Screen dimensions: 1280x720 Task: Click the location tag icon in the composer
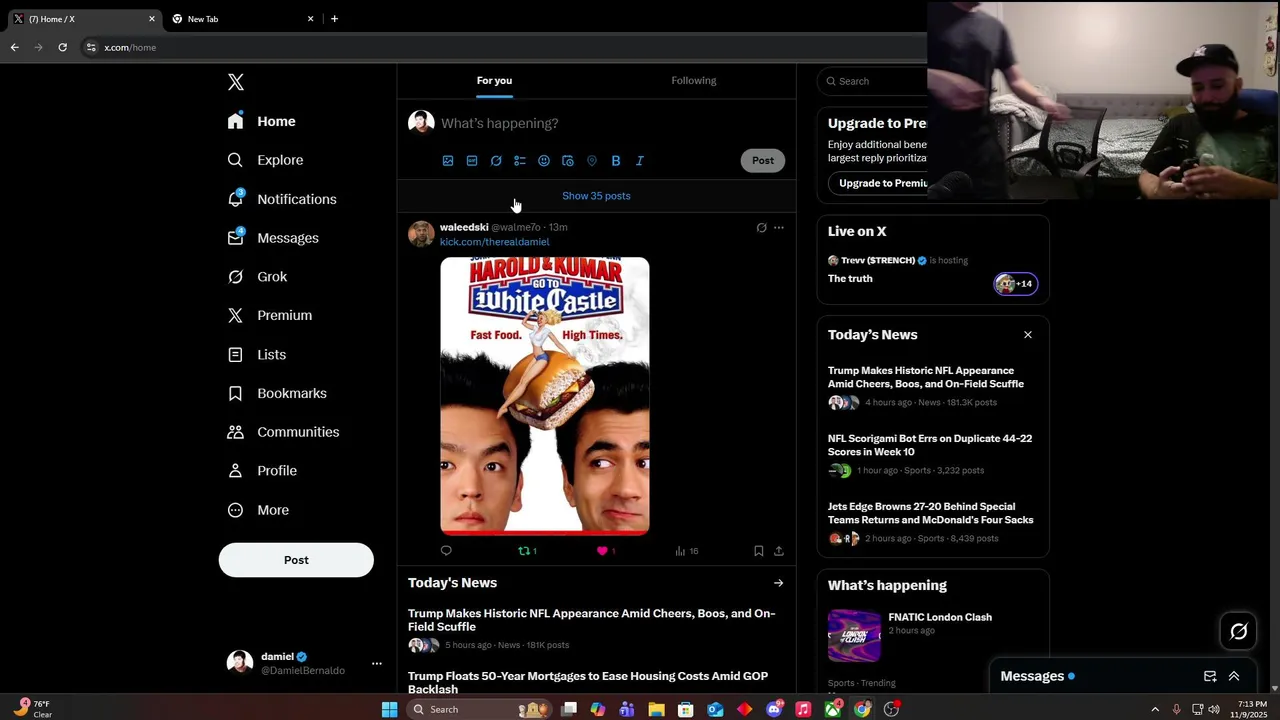click(592, 161)
